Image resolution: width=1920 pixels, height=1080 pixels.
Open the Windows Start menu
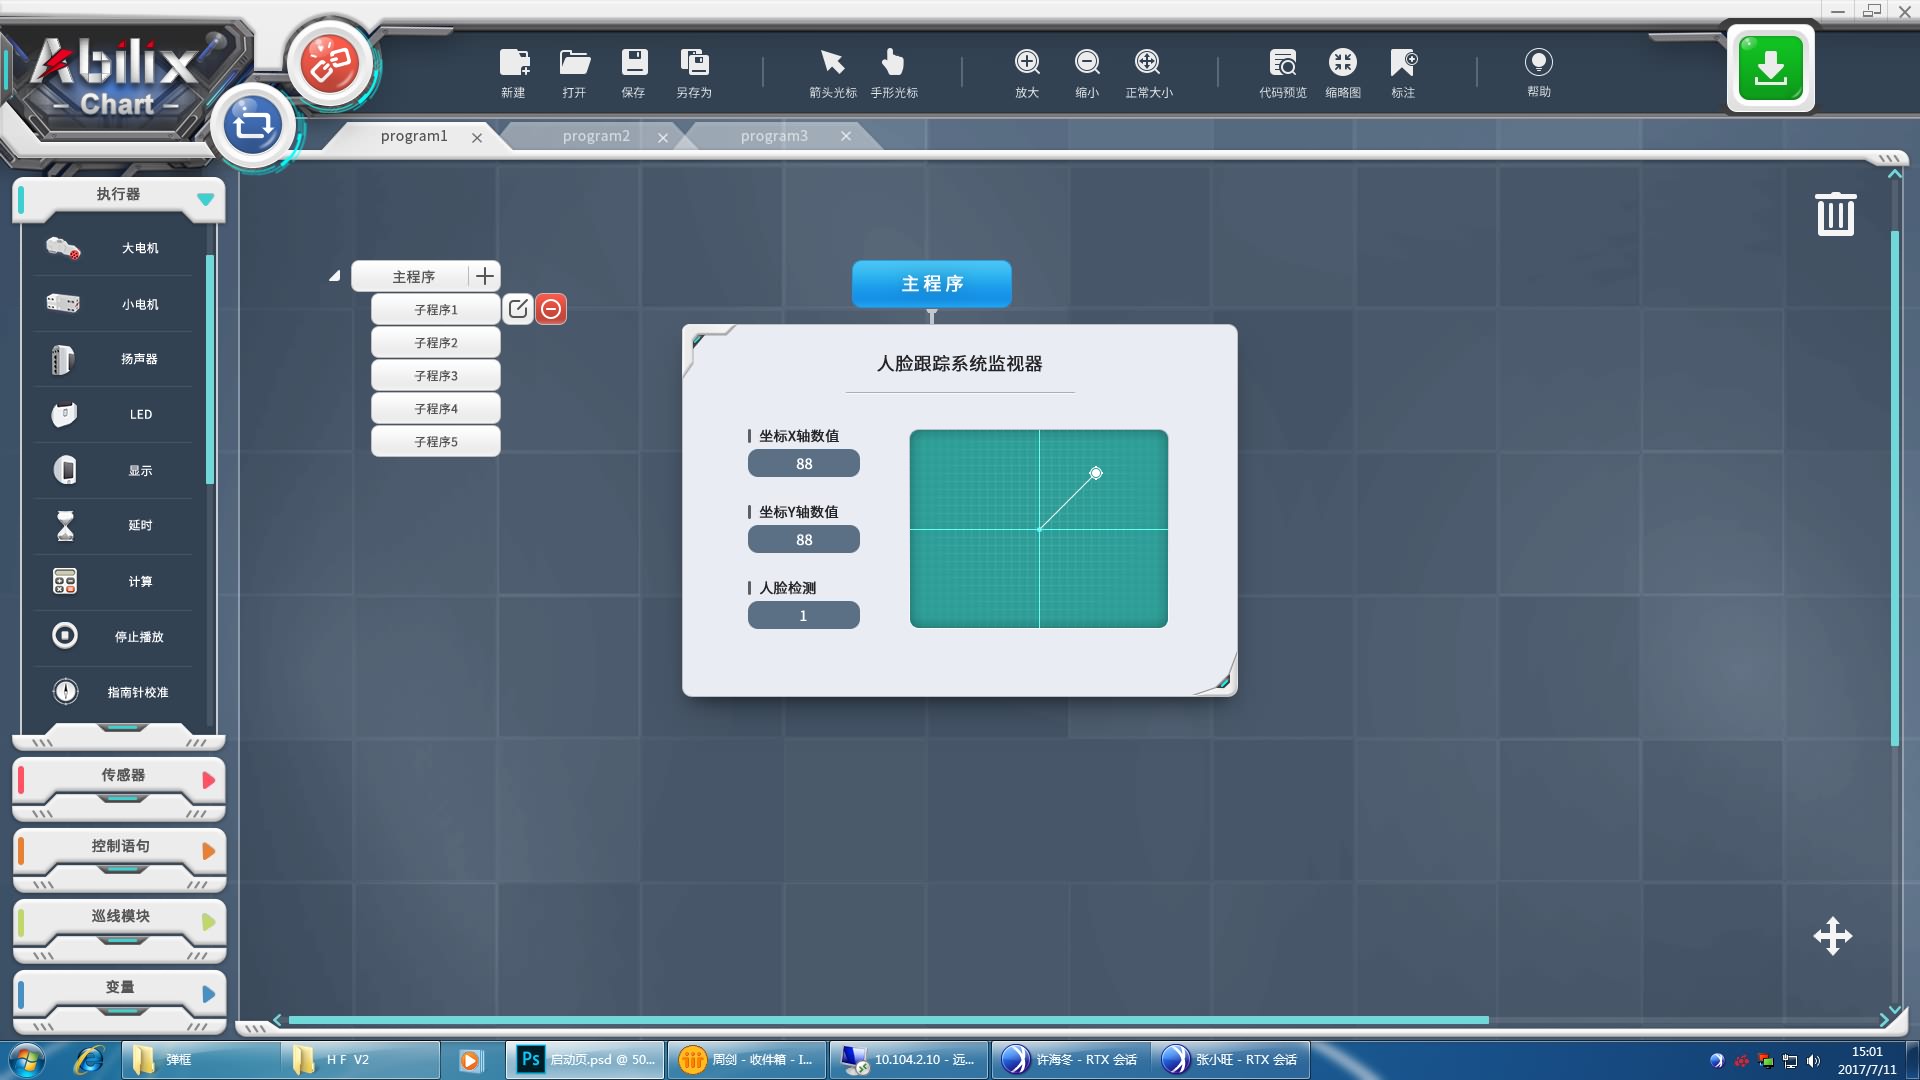26,1060
